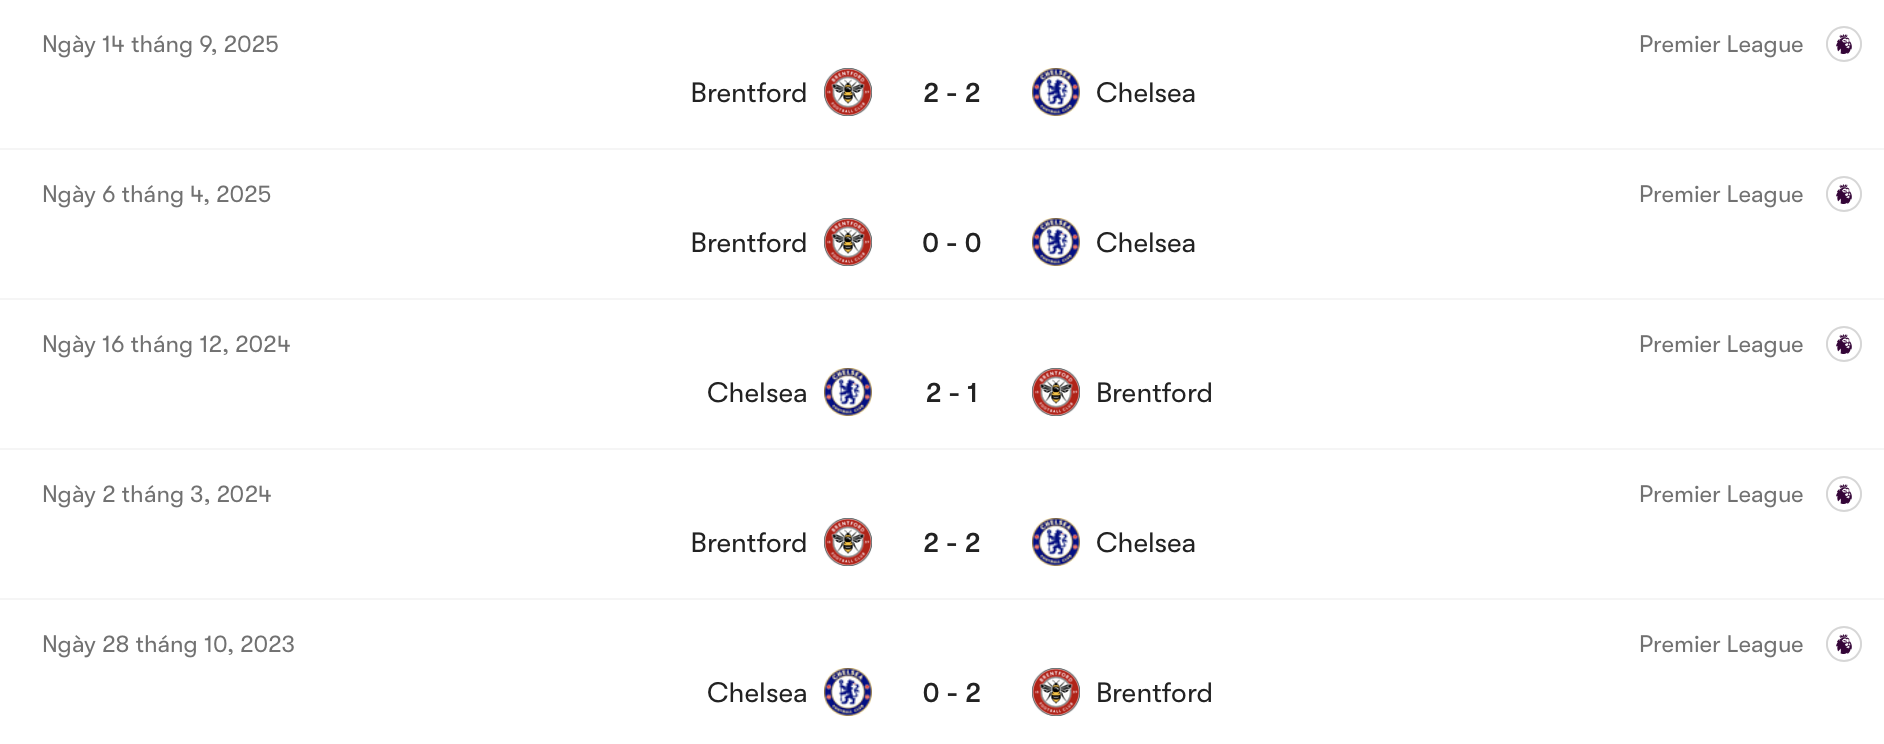This screenshot has width=1884, height=744.
Task: Click the Chelsea name in the October 2023 match
Action: tap(756, 691)
